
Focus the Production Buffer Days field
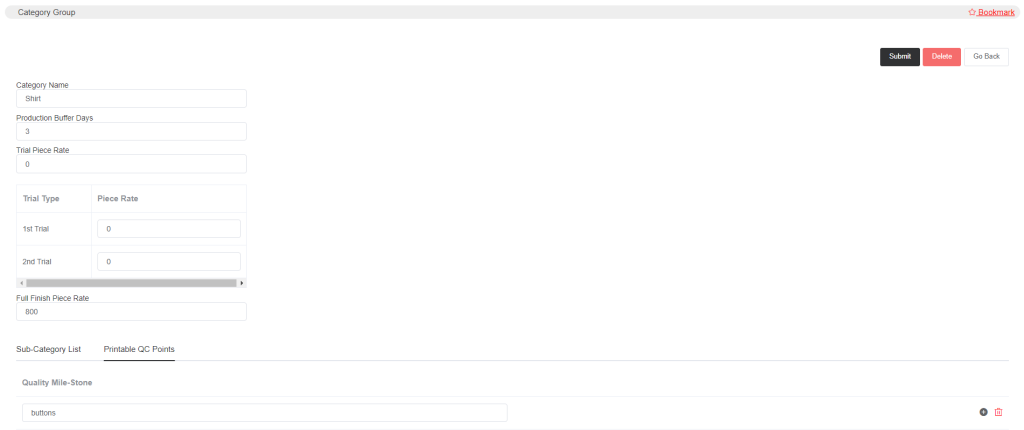131,131
